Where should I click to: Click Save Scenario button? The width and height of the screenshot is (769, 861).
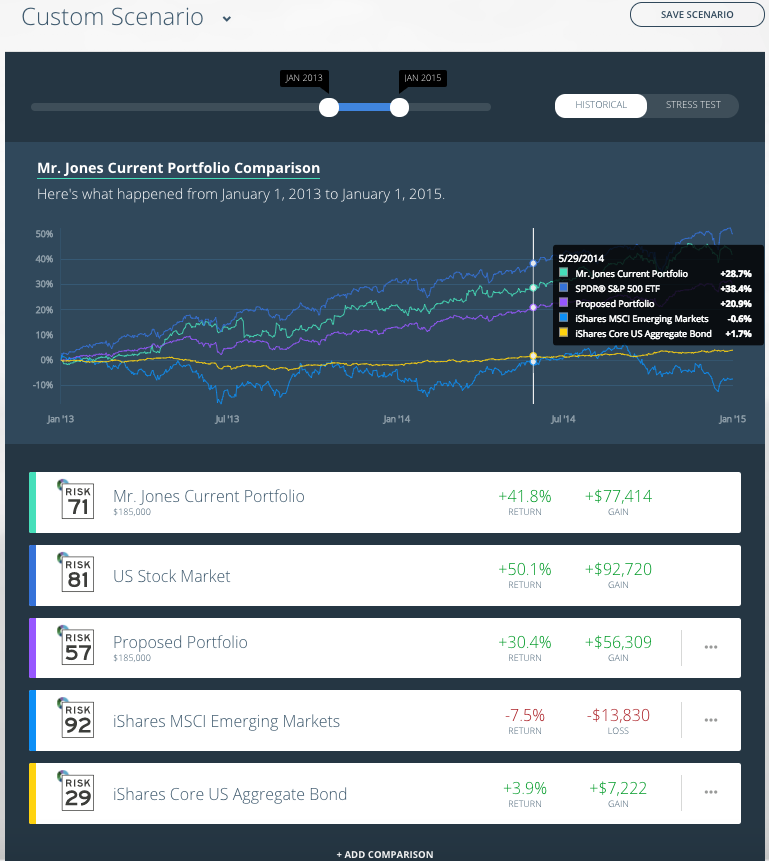697,15
